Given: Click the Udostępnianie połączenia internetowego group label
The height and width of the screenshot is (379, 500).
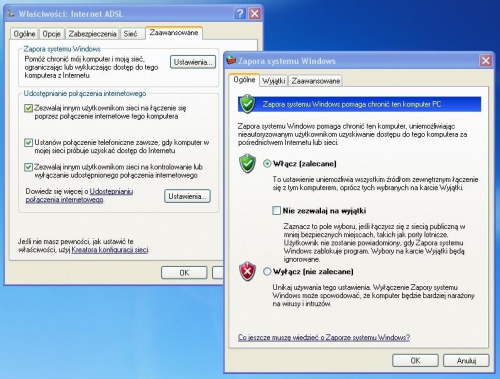Looking at the screenshot, I should 85,94.
